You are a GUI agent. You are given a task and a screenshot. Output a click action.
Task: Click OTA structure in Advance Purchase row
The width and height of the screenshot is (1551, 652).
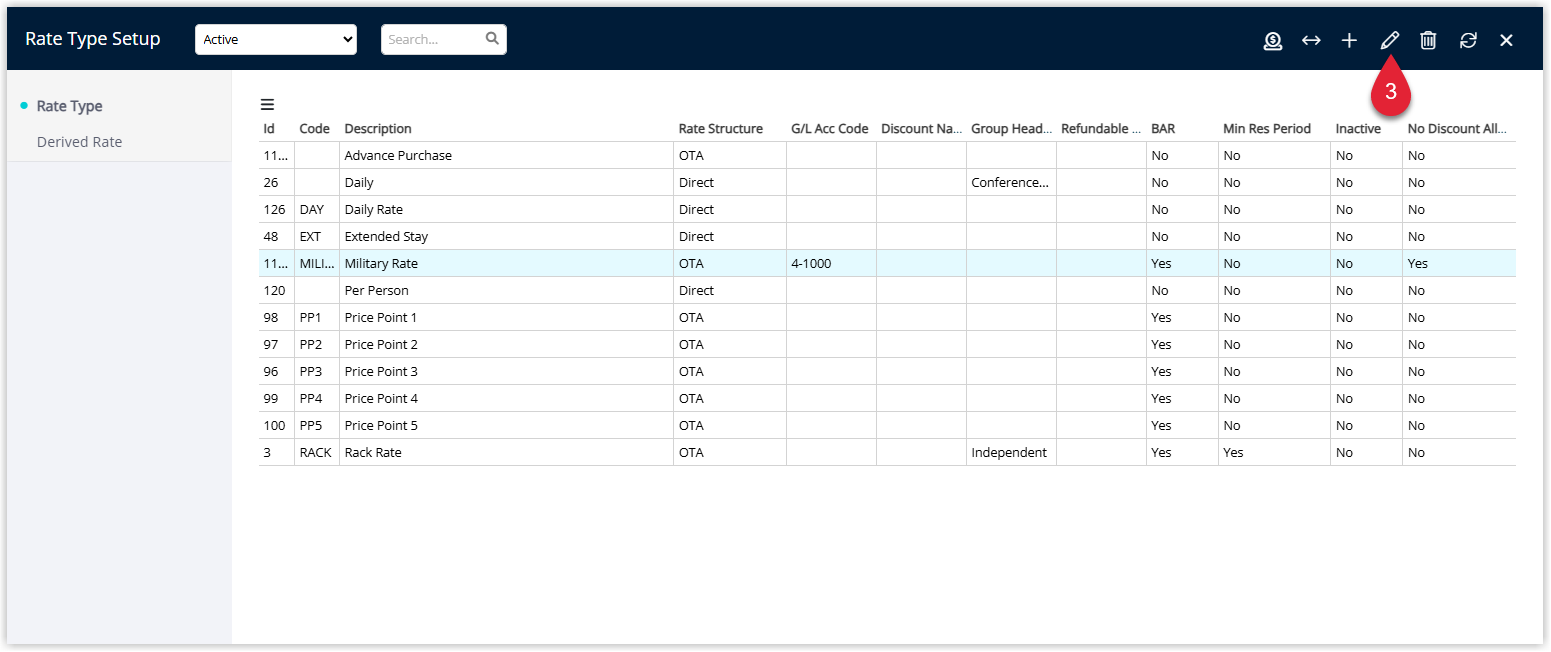[x=730, y=156]
